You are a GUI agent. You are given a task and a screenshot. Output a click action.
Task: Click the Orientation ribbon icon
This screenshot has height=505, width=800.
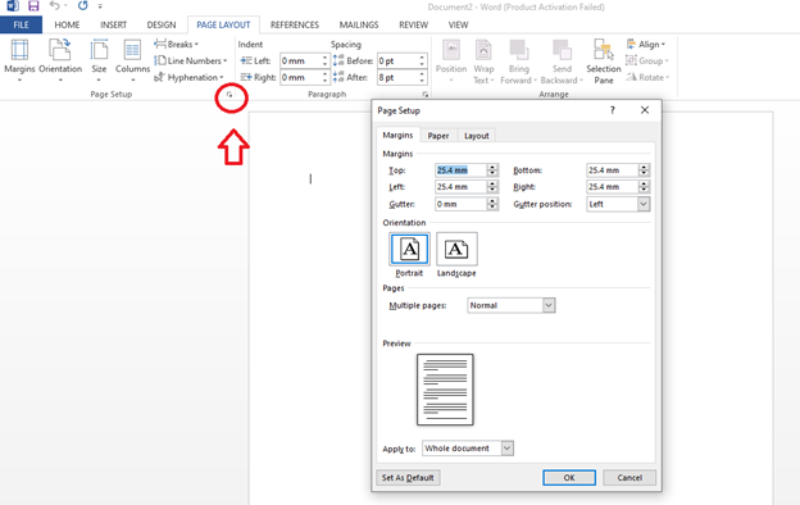[x=60, y=57]
